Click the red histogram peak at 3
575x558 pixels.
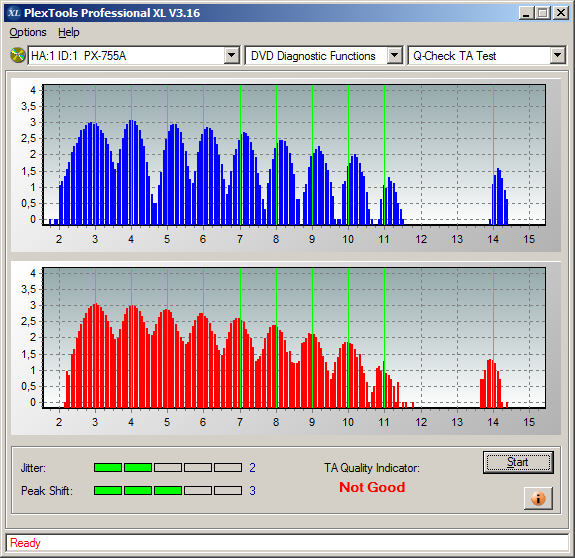[95, 356]
